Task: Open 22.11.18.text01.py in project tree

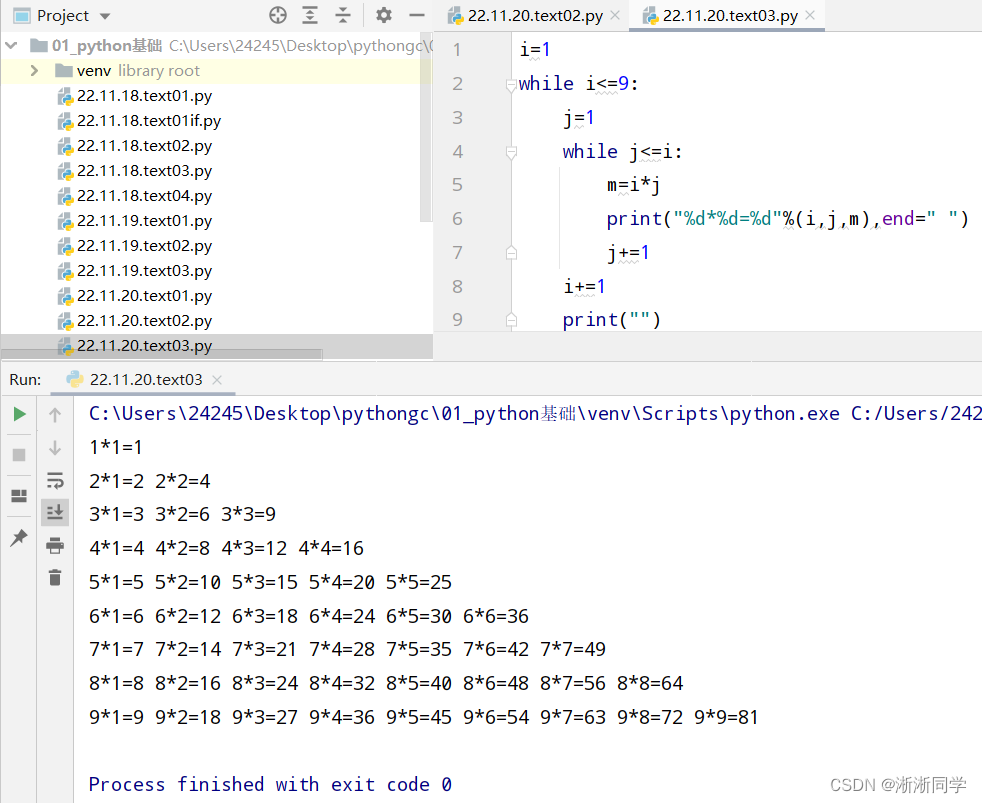Action: [x=144, y=96]
